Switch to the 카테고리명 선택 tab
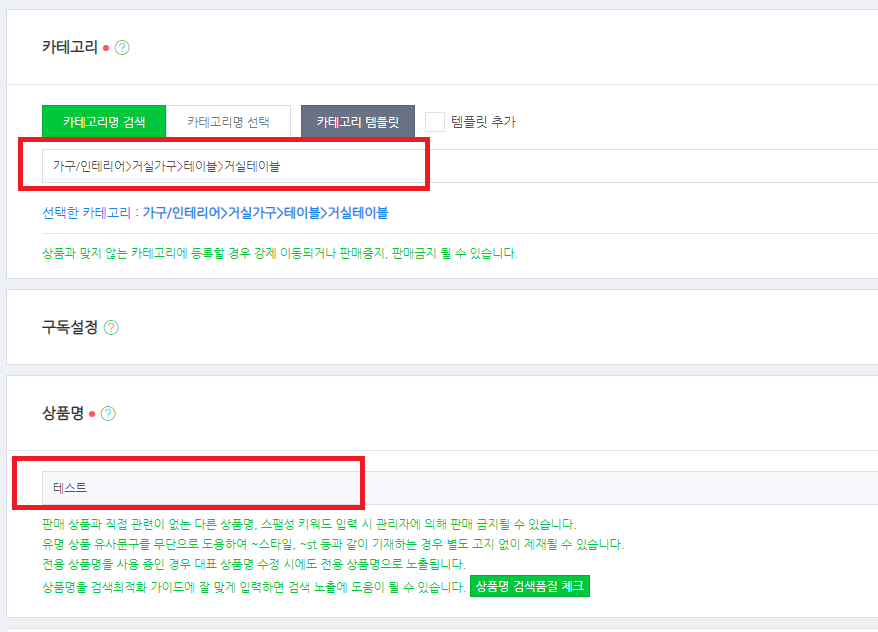878x632 pixels. pyautogui.click(x=228, y=121)
